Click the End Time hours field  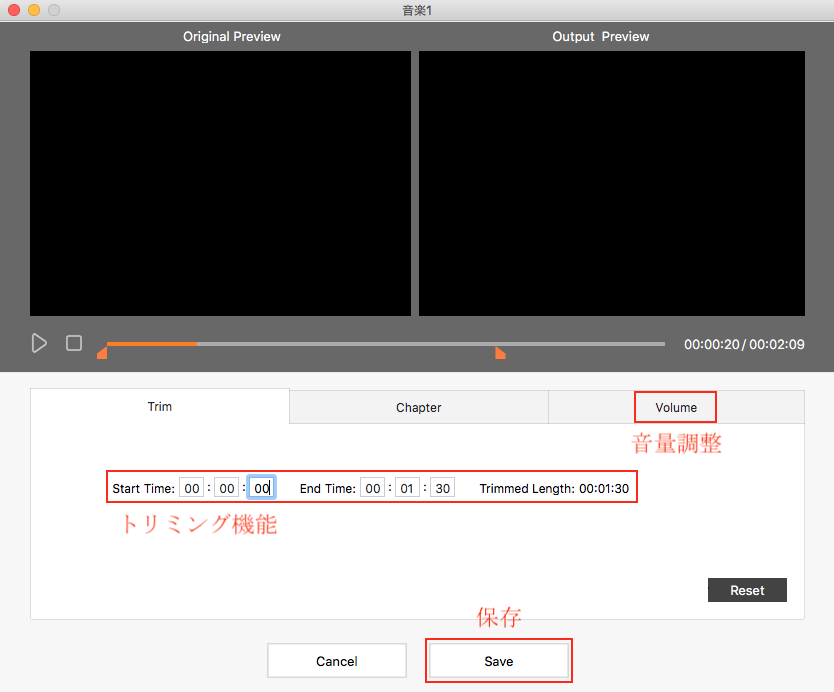click(372, 488)
